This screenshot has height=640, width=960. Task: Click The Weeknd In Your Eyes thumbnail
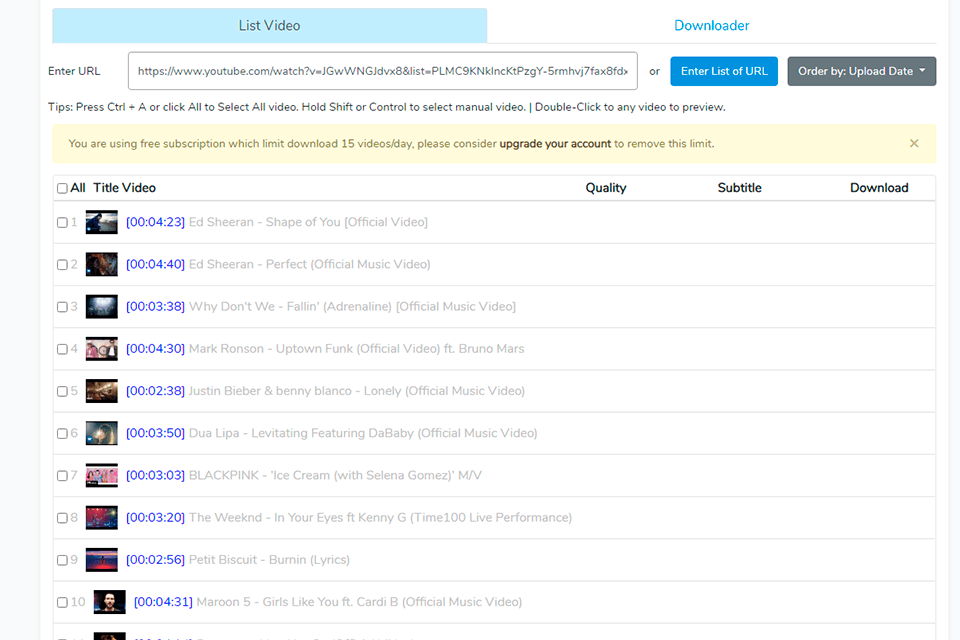click(x=102, y=518)
